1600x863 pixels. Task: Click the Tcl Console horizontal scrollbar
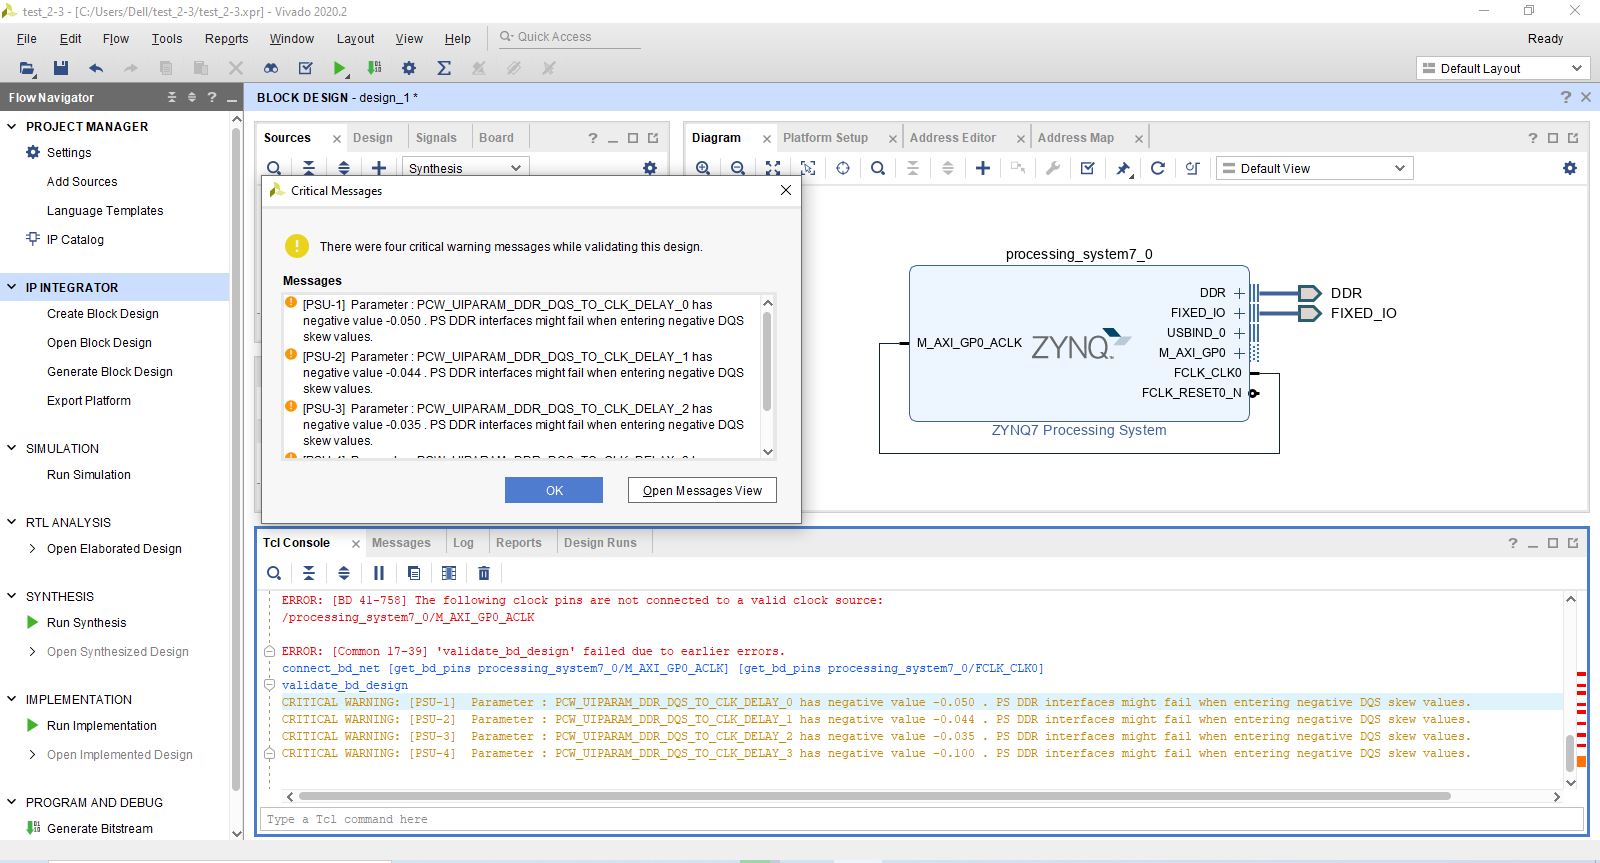tap(875, 797)
